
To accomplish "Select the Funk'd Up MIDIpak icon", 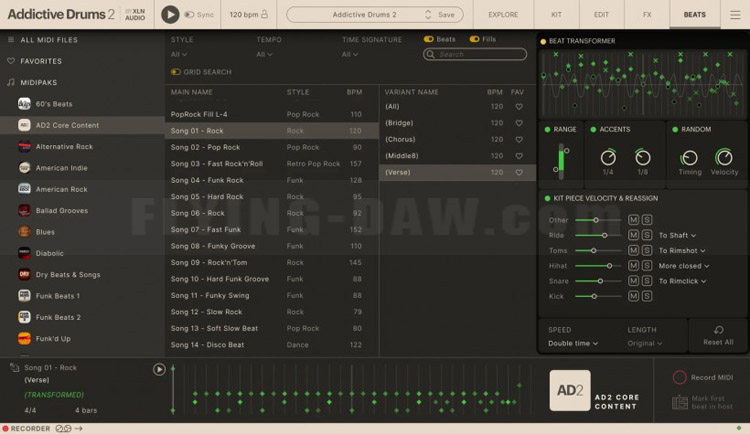I will click(x=24, y=338).
